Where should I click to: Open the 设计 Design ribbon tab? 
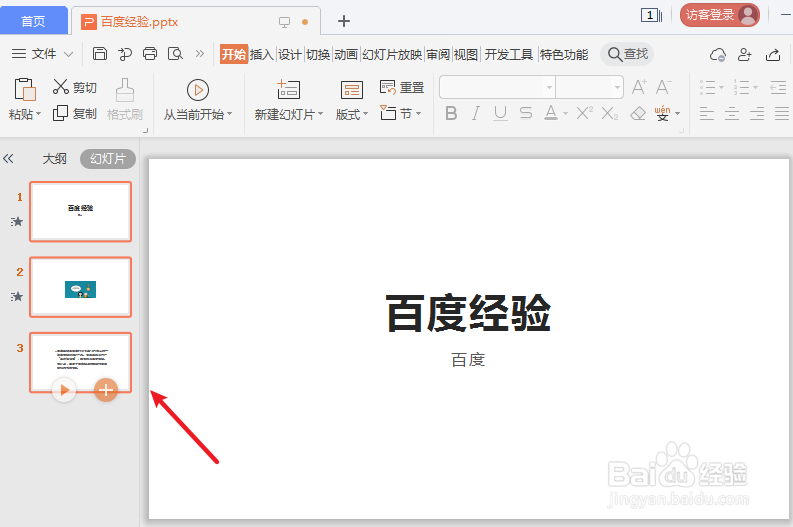pos(290,54)
